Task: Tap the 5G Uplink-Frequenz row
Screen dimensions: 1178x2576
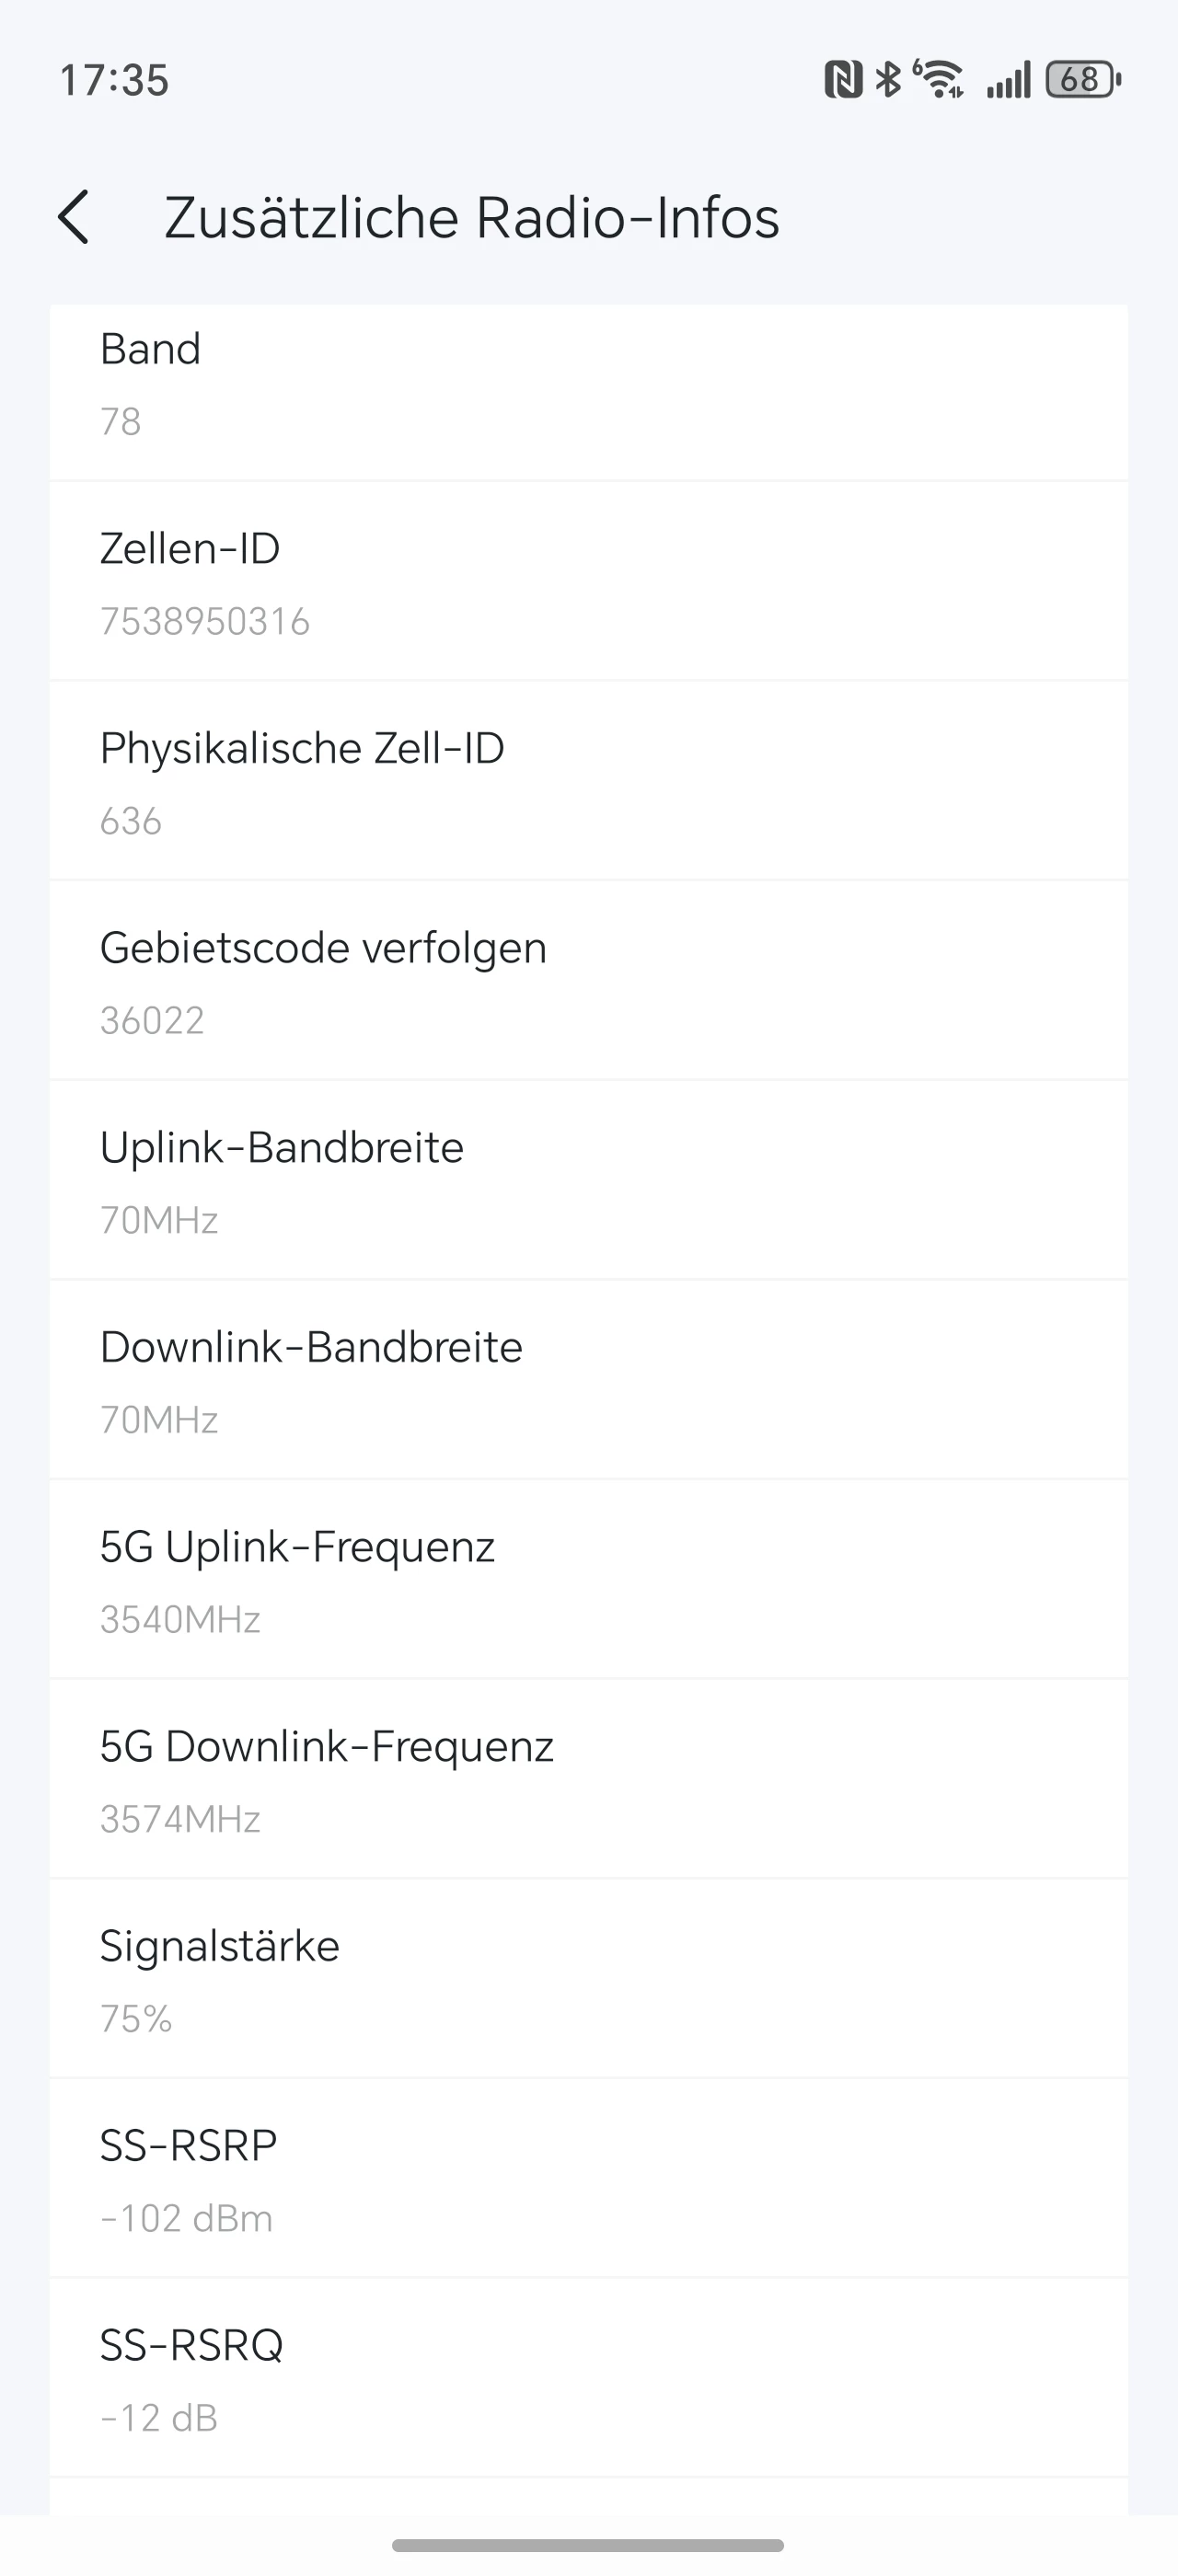Action: click(x=588, y=1581)
